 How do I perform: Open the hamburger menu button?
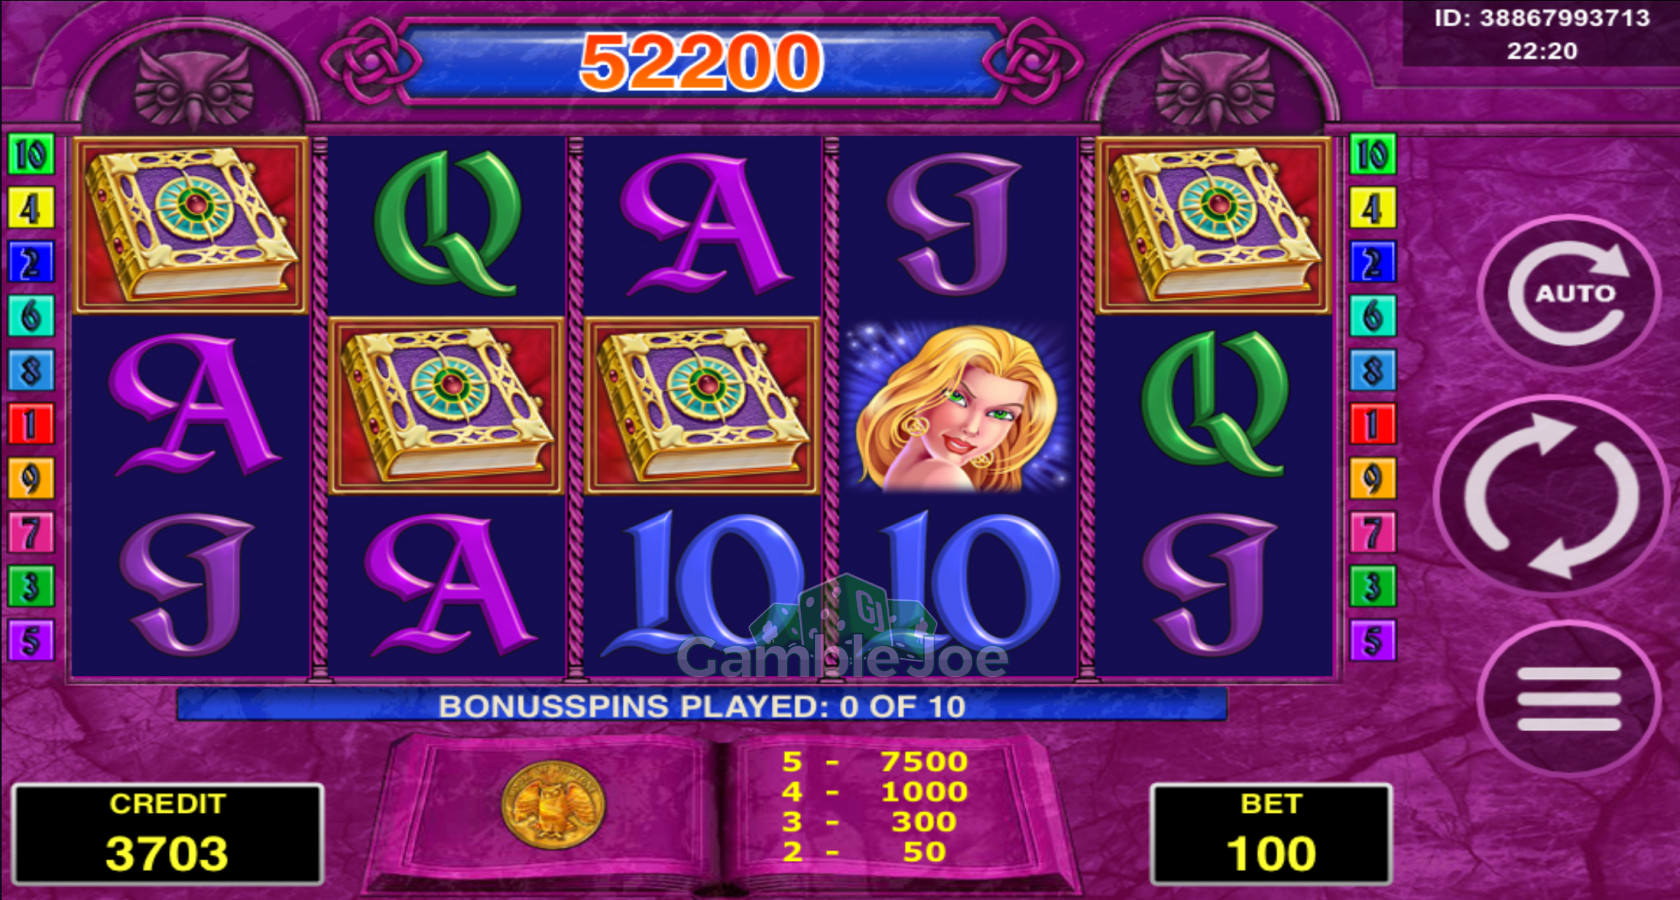click(1568, 699)
